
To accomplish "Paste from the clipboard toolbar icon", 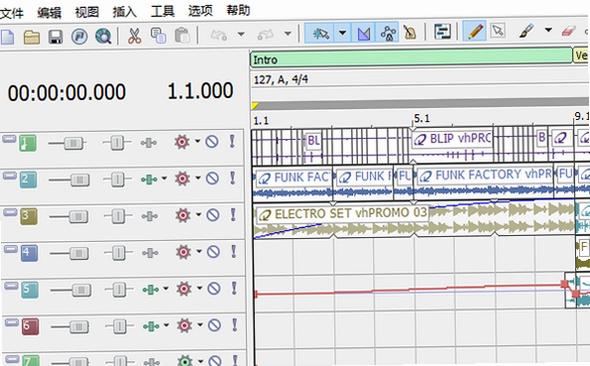I will click(x=182, y=36).
